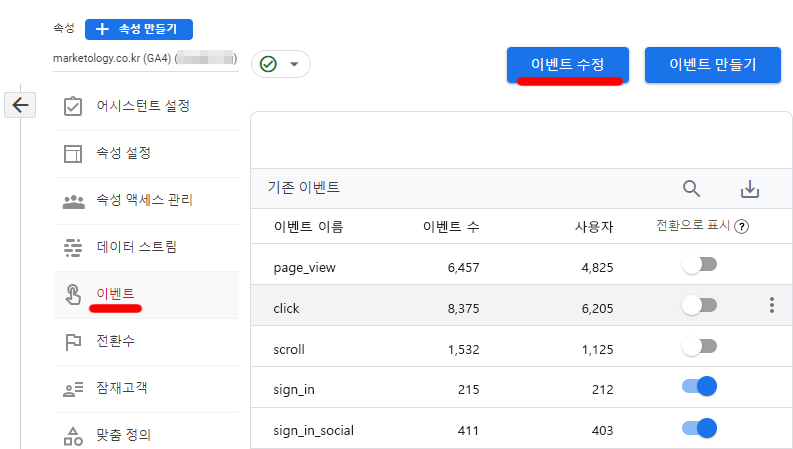
Task: Click the 이벤트 만들기 button
Action: pyautogui.click(x=713, y=65)
